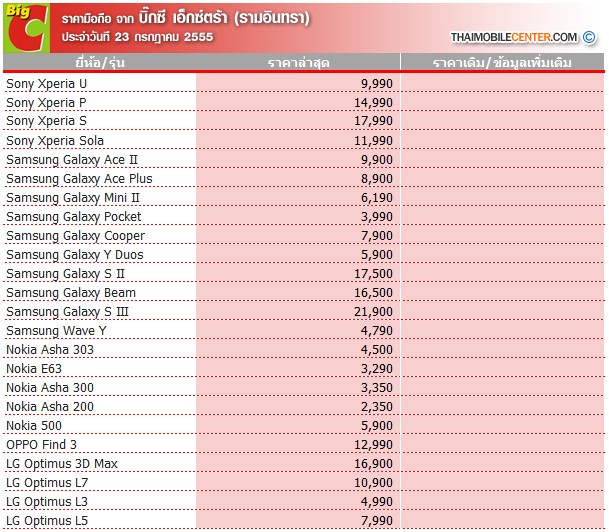Click the 7,990 price for Optimus L5

tap(377, 521)
